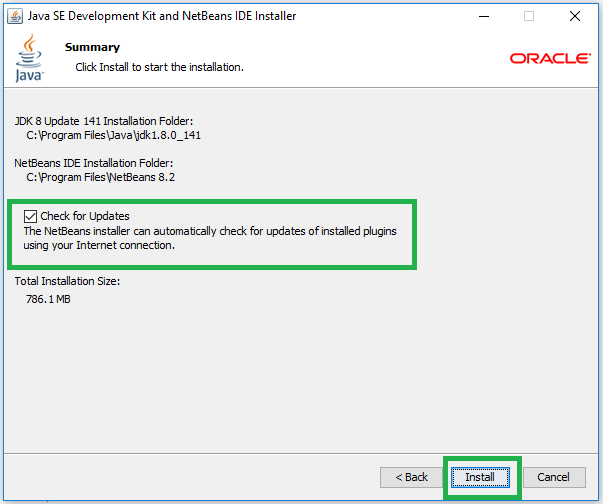Go back with the < Back button
Viewport: 603px width, 504px height.
coord(411,477)
